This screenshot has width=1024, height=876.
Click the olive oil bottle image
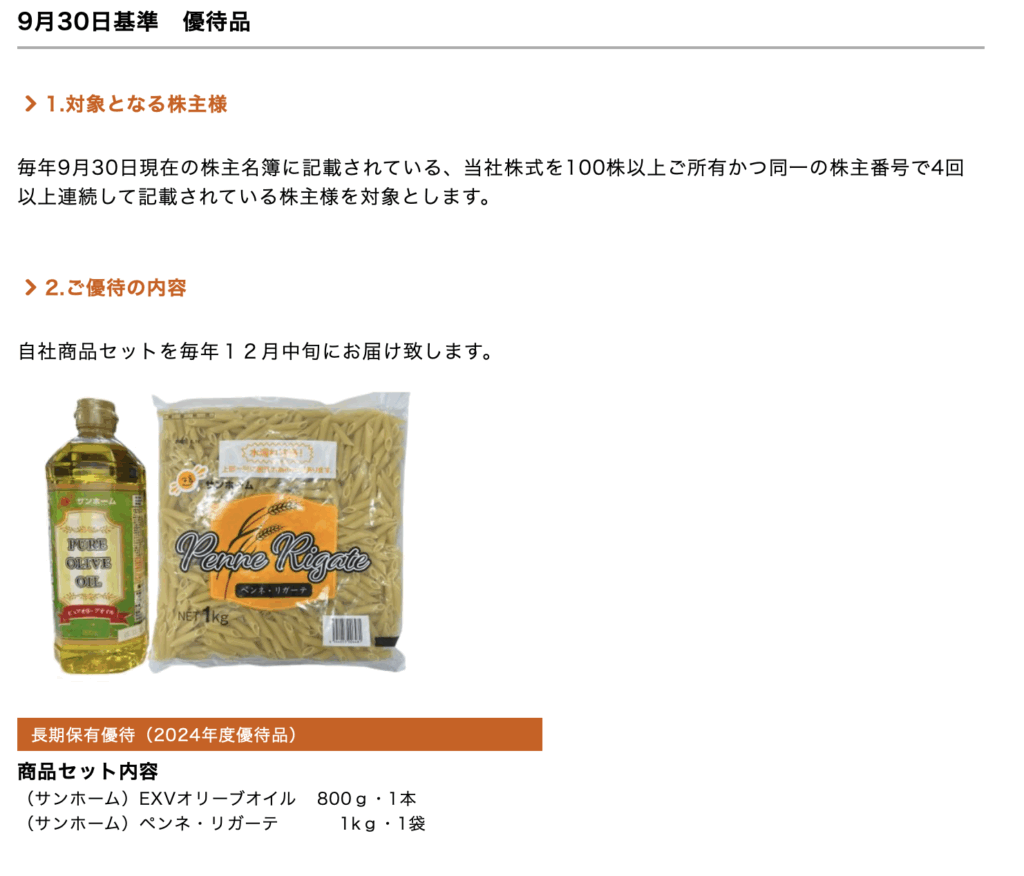97,536
